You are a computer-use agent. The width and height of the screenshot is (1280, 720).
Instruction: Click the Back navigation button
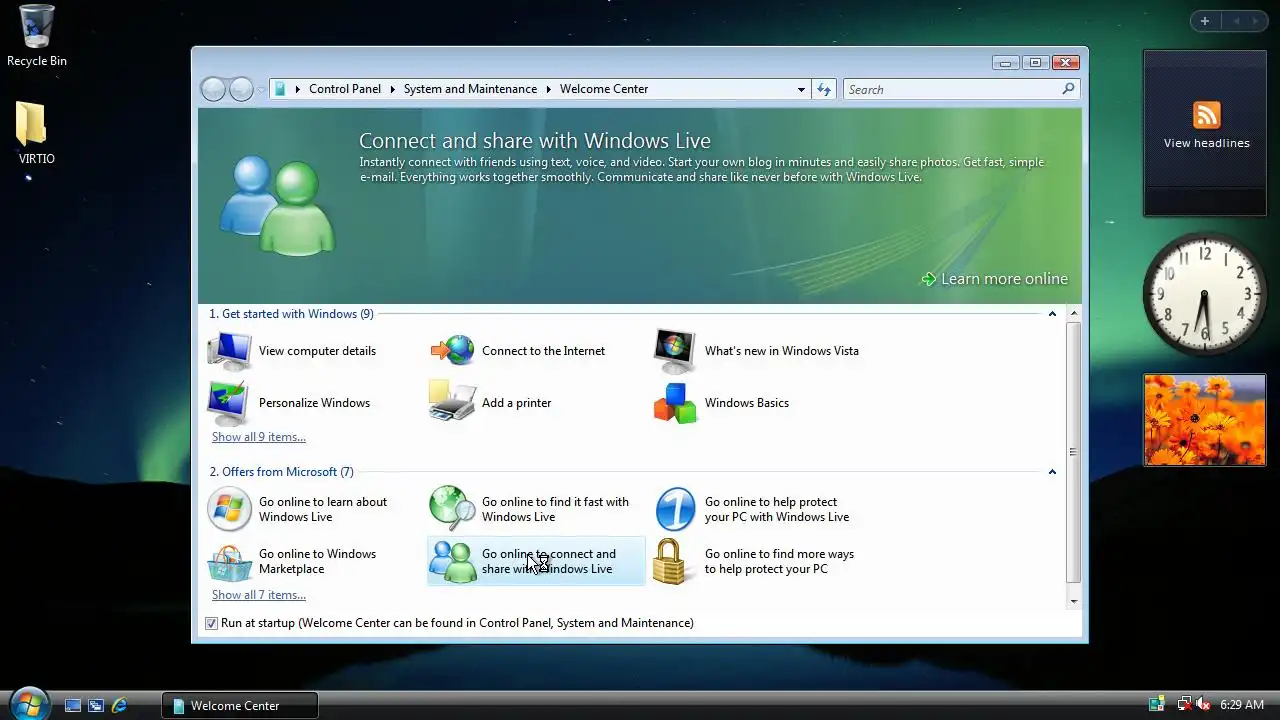point(213,89)
